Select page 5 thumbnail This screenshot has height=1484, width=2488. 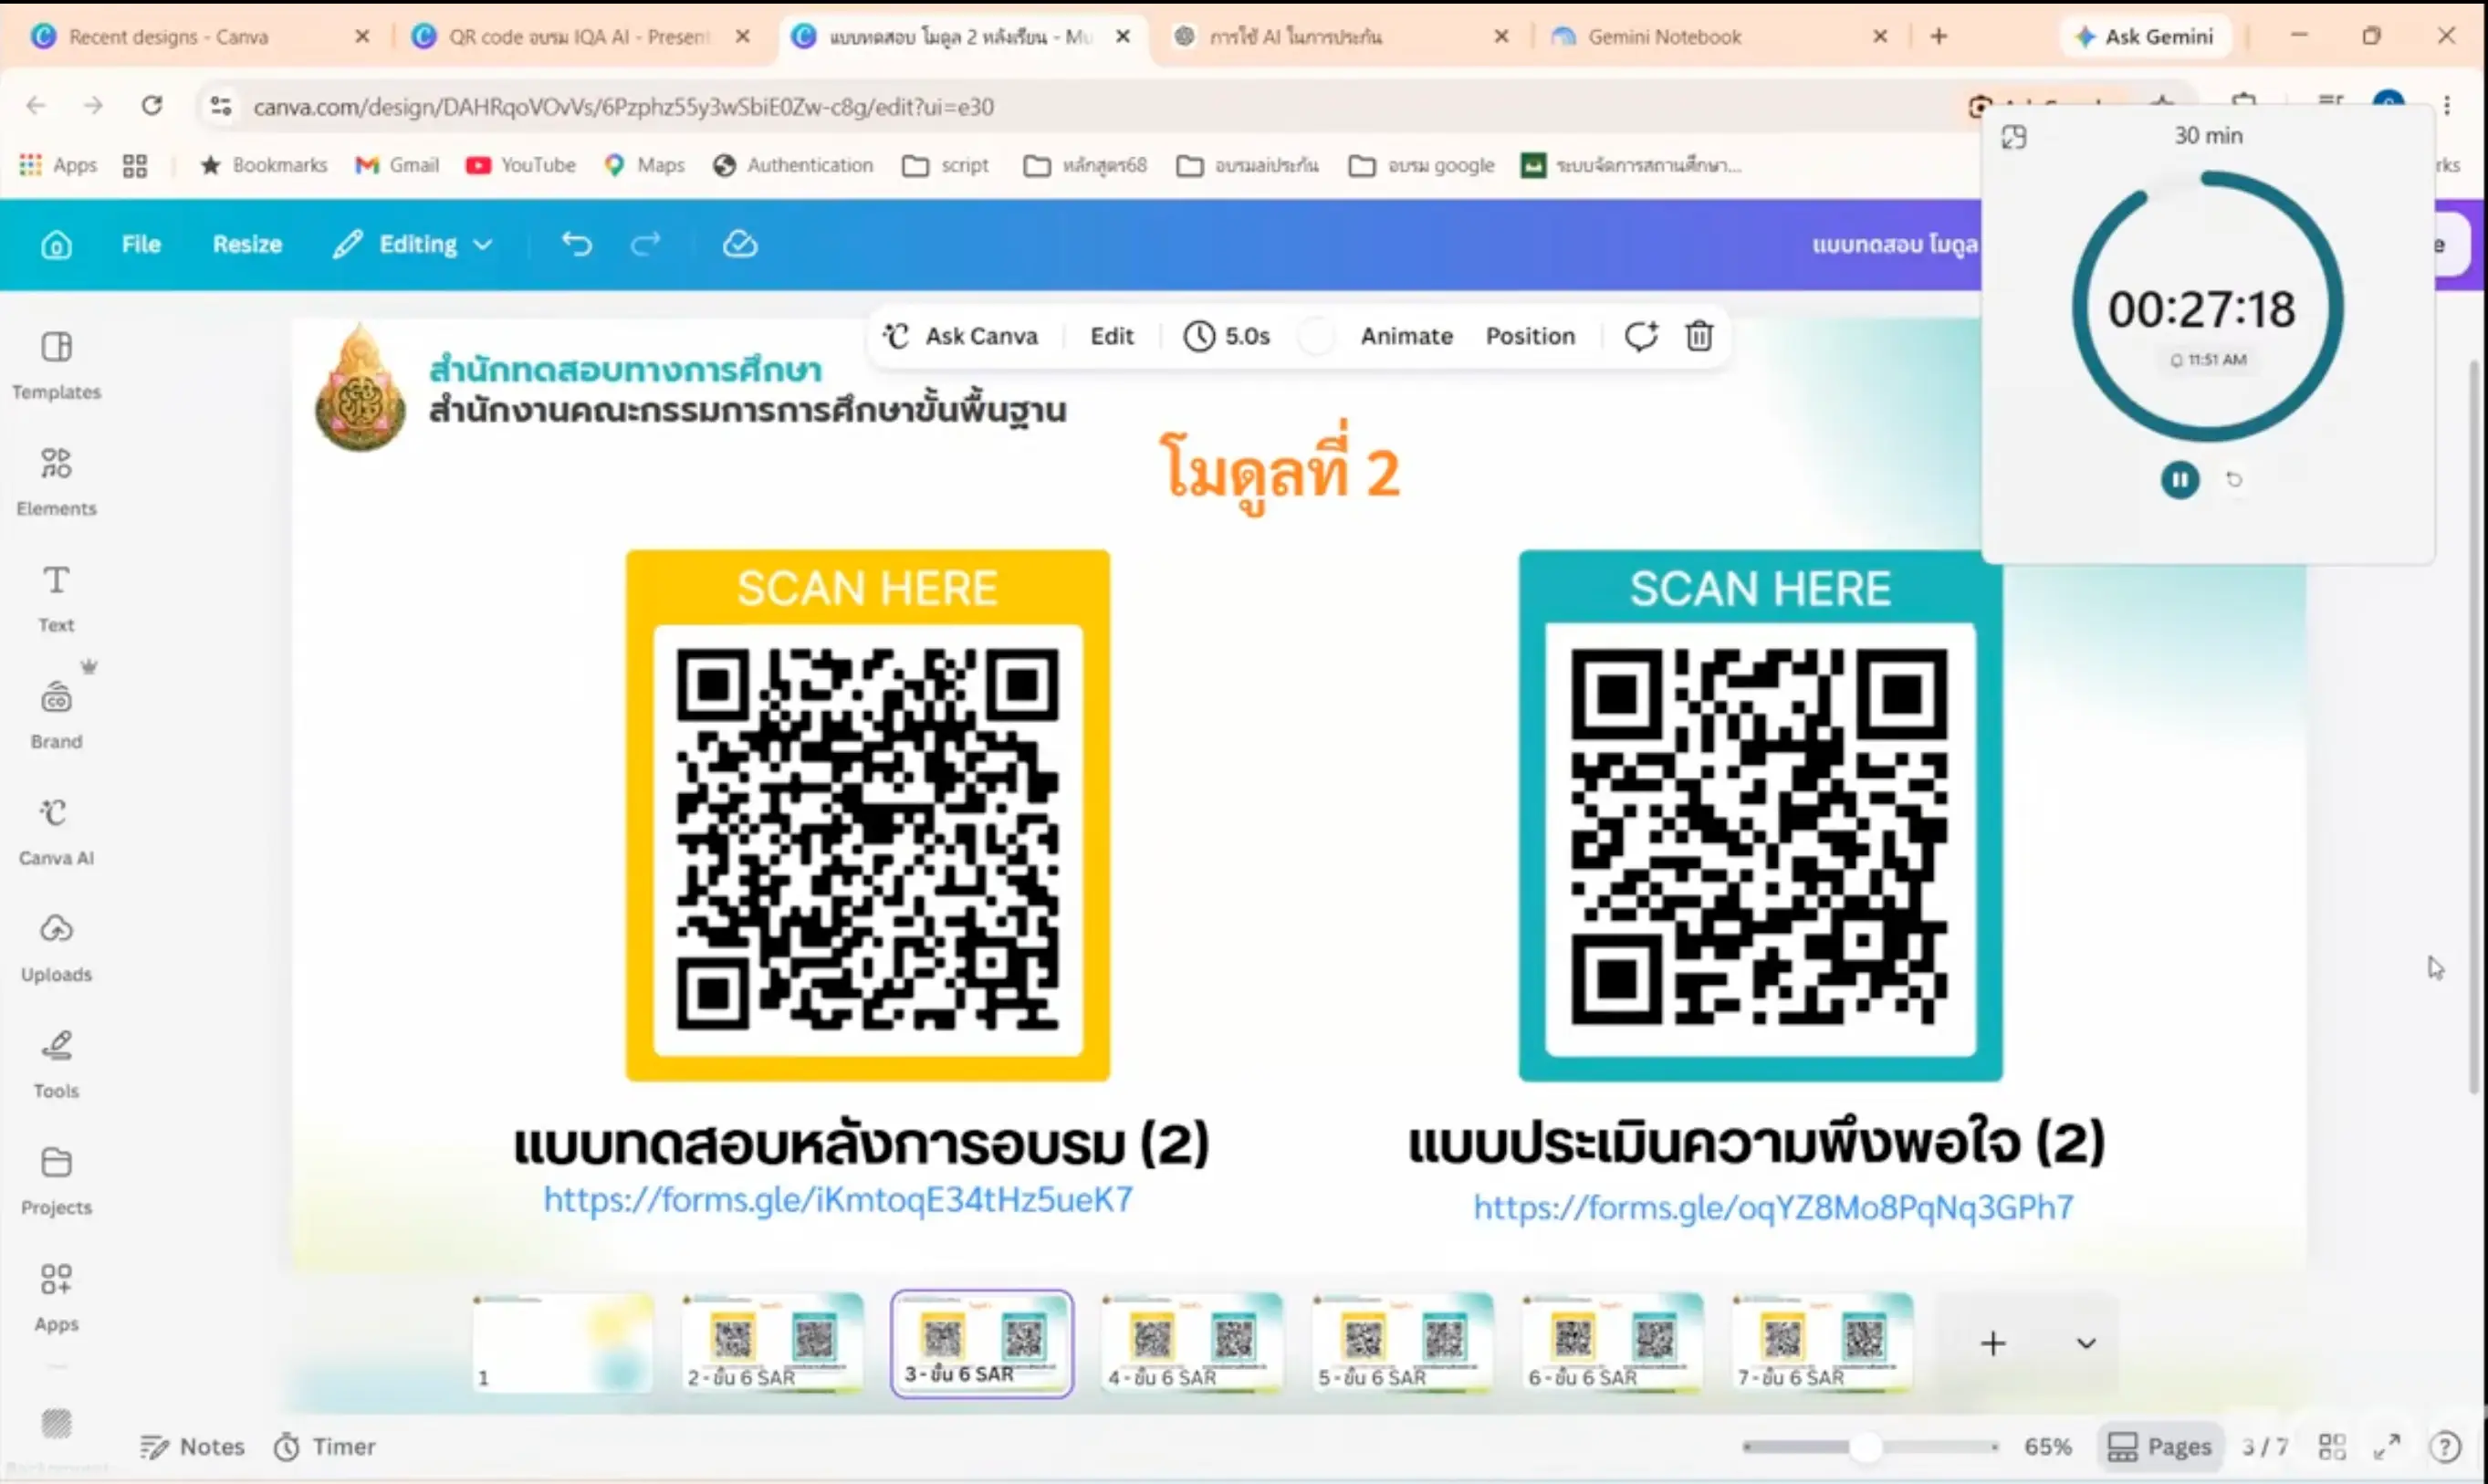[x=1402, y=1343]
